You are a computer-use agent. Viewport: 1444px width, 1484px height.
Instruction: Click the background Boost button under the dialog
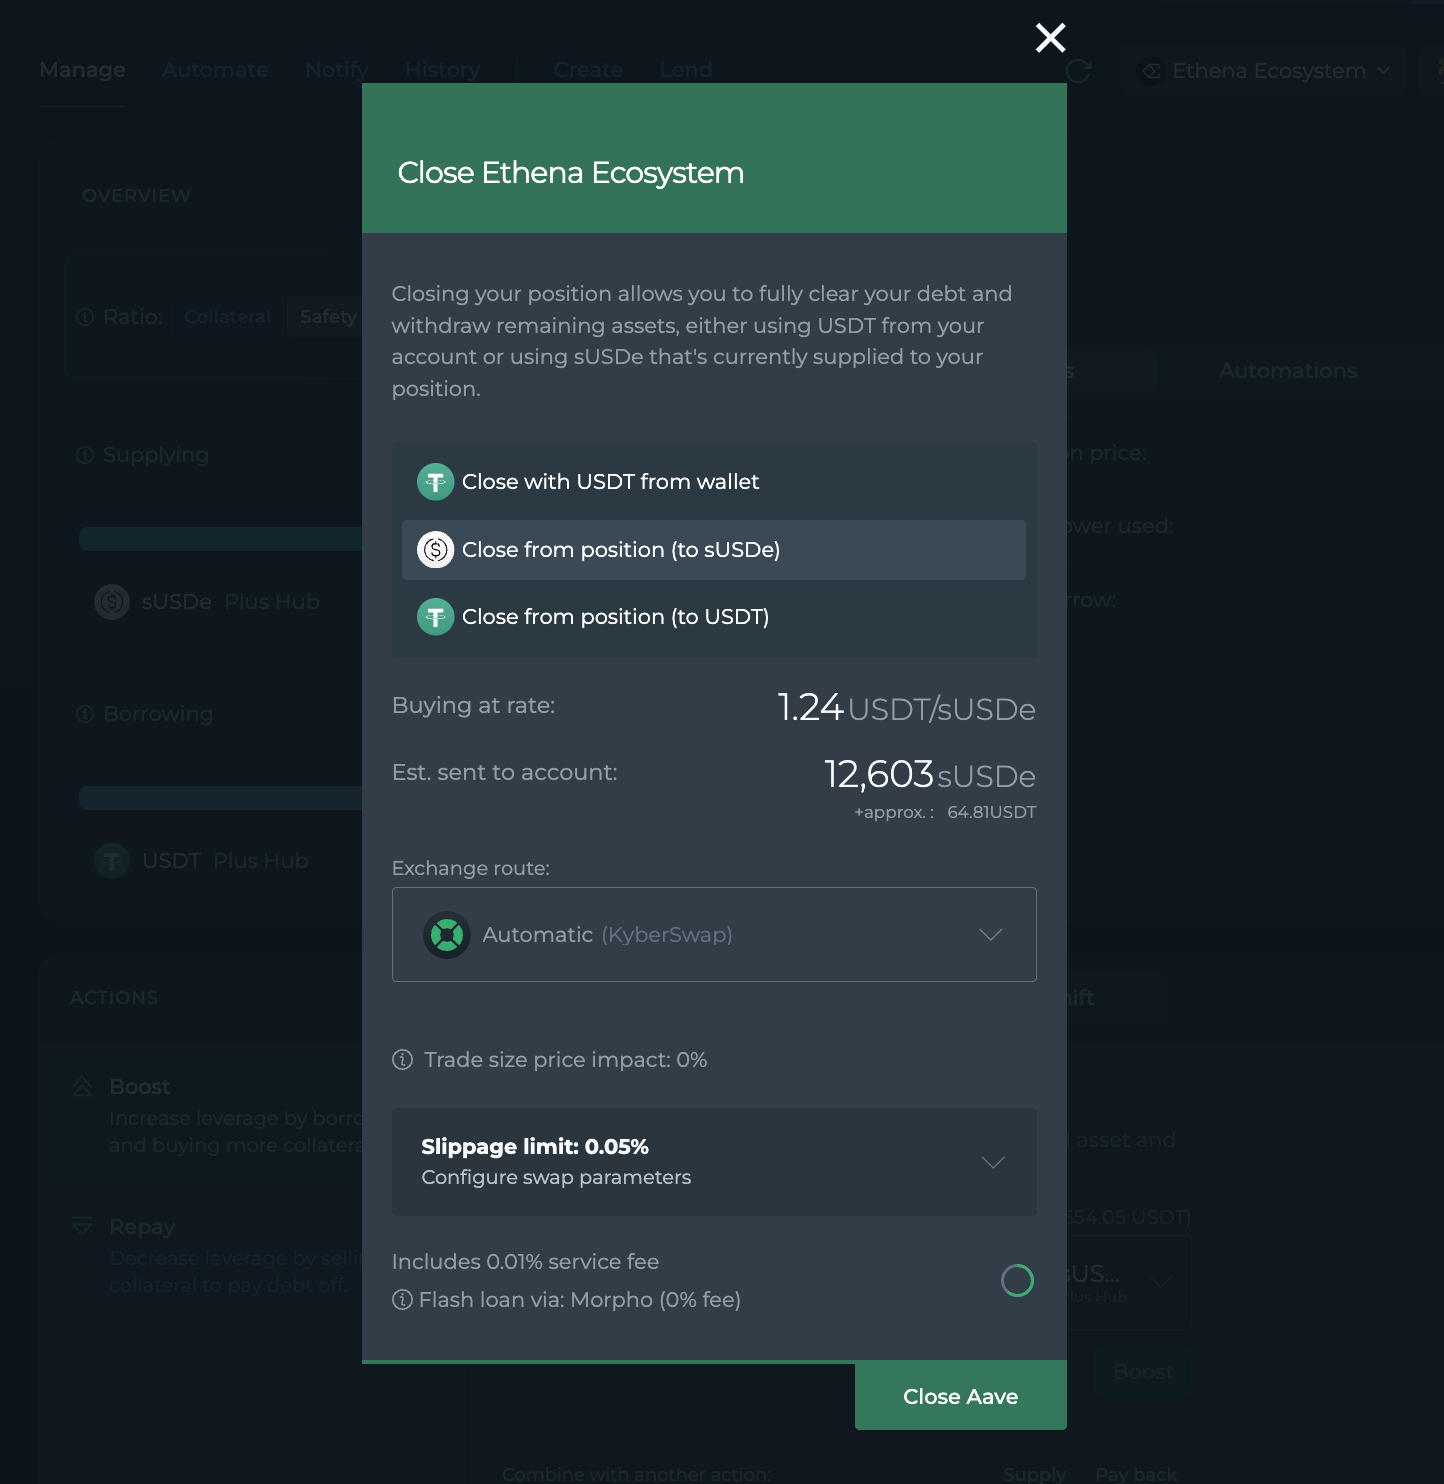[1143, 1372]
